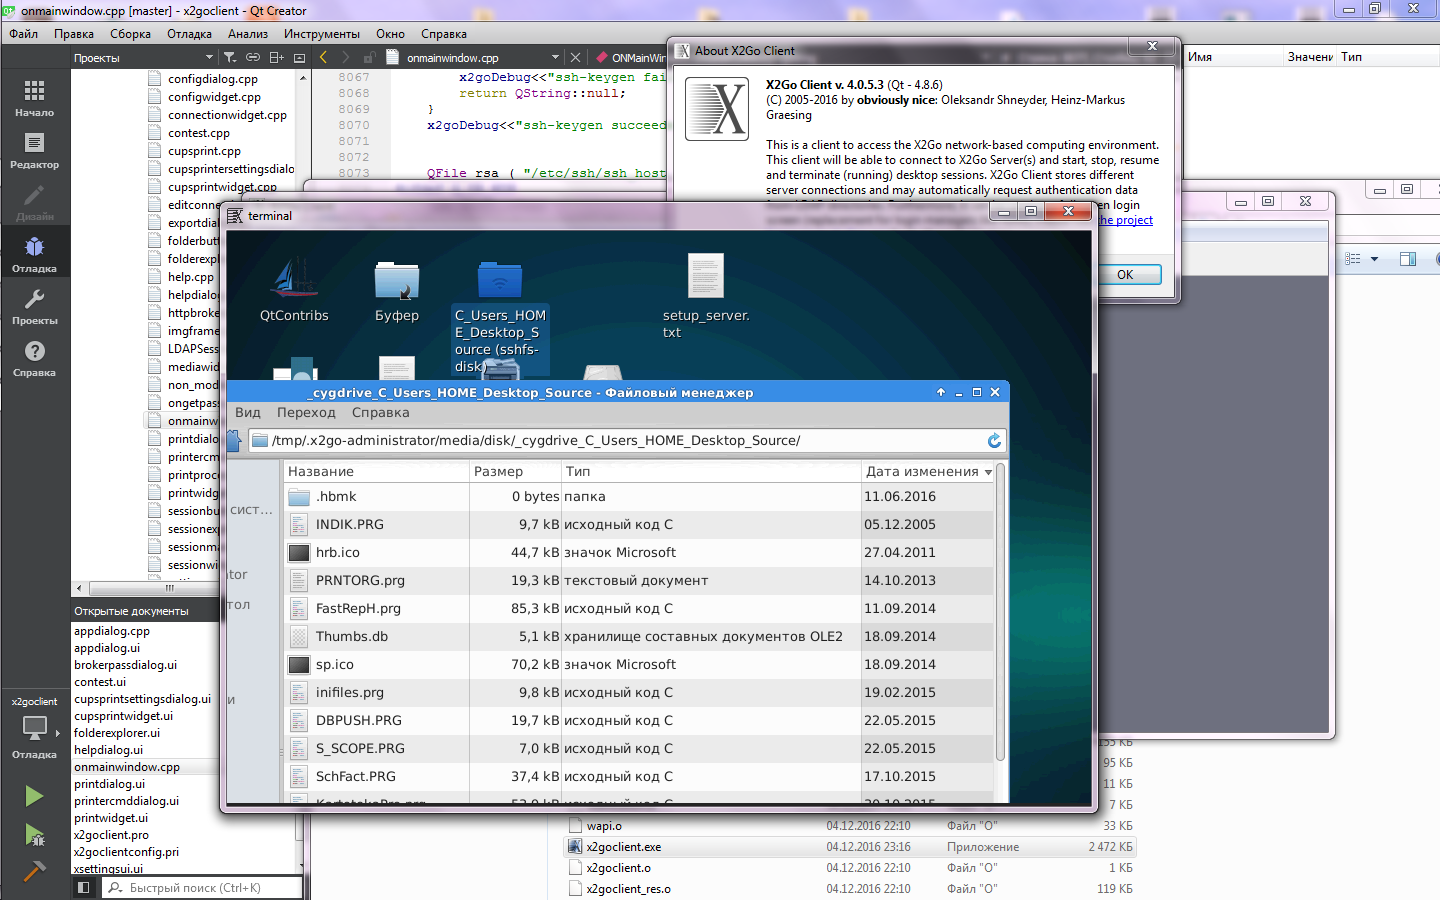Toggle synchronize with editor link icon
This screenshot has height=900, width=1440.
point(253,57)
